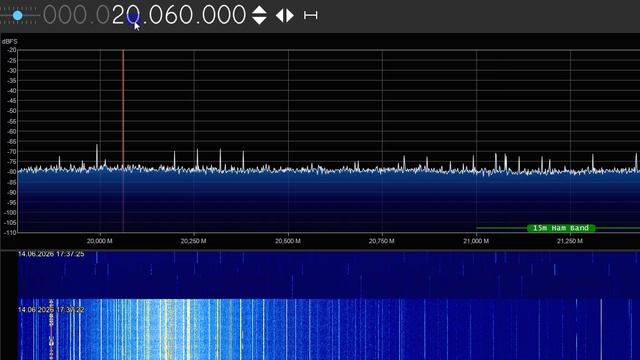Click the dBFS axis unit label
This screenshot has height=360, width=640.
click(10, 42)
